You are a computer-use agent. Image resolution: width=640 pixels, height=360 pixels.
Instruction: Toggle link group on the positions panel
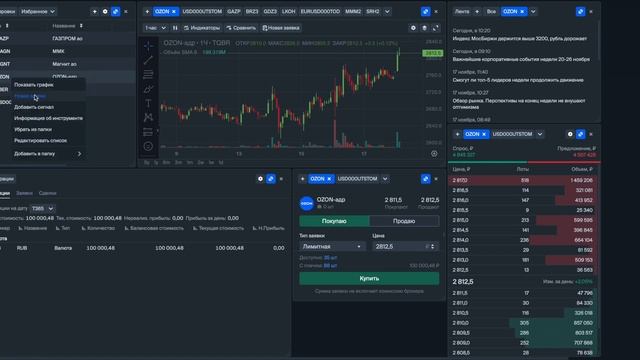tap(271, 179)
